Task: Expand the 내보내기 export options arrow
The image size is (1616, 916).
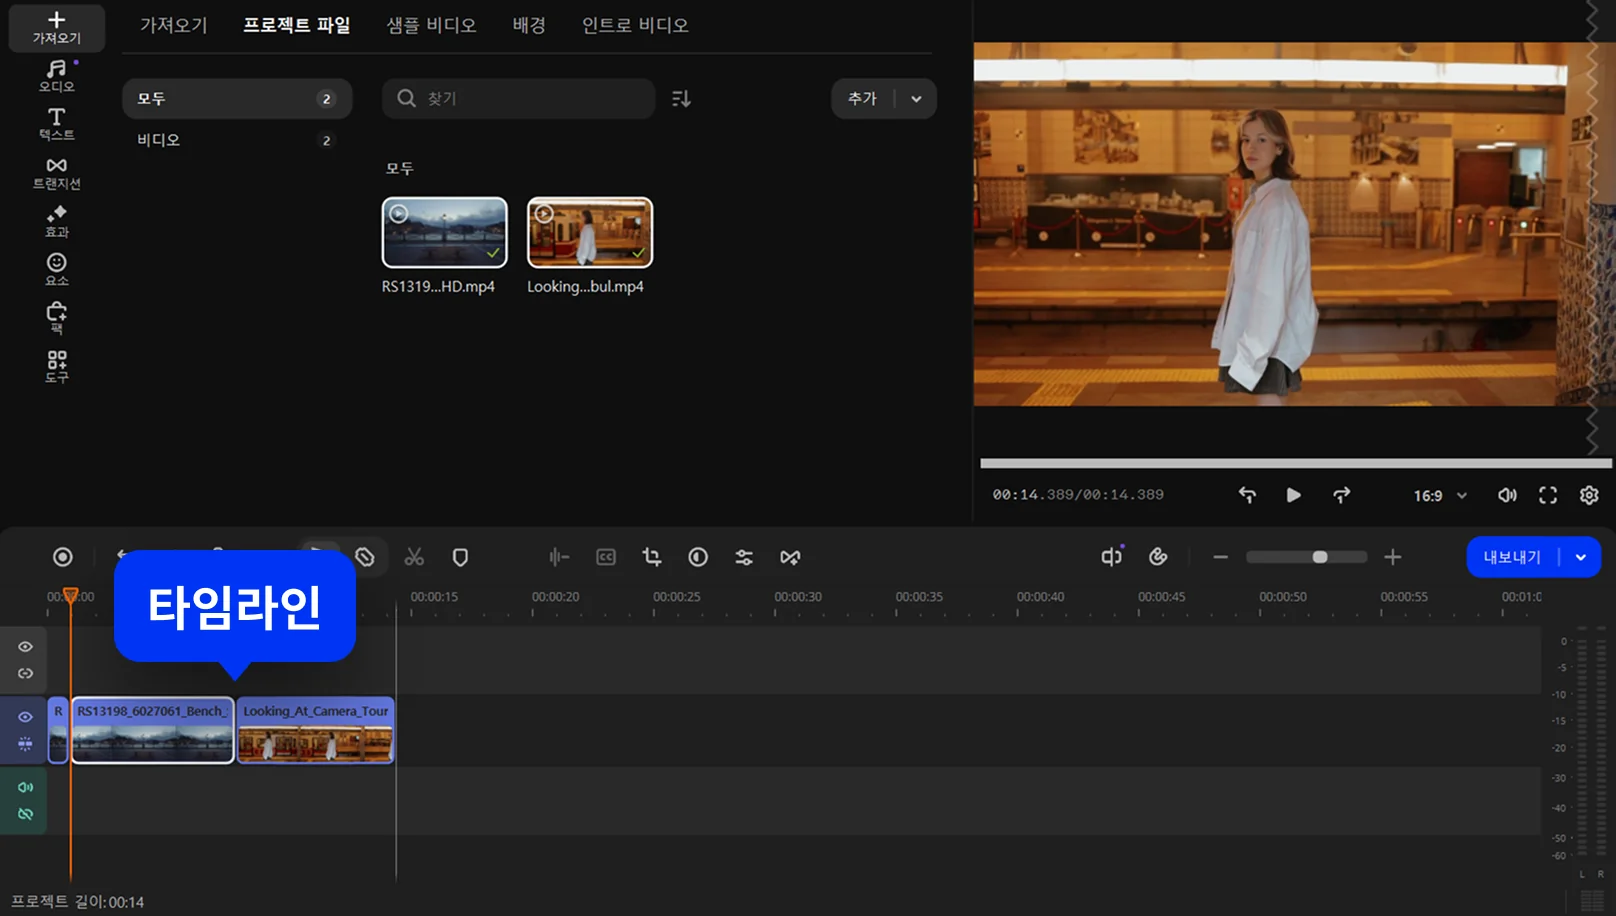Action: click(x=1581, y=557)
